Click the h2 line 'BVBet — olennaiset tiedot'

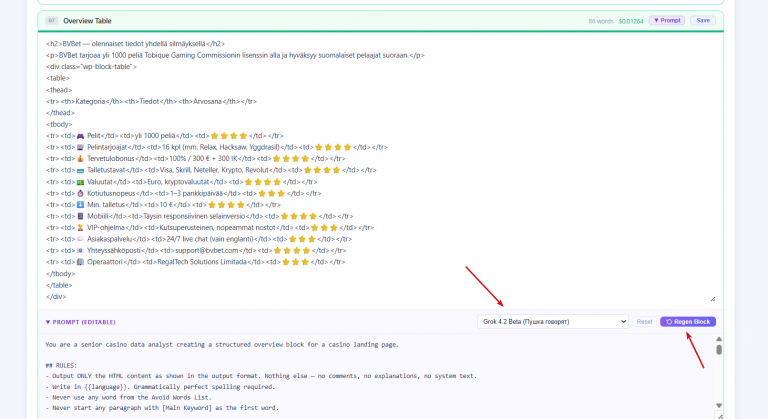(x=135, y=44)
